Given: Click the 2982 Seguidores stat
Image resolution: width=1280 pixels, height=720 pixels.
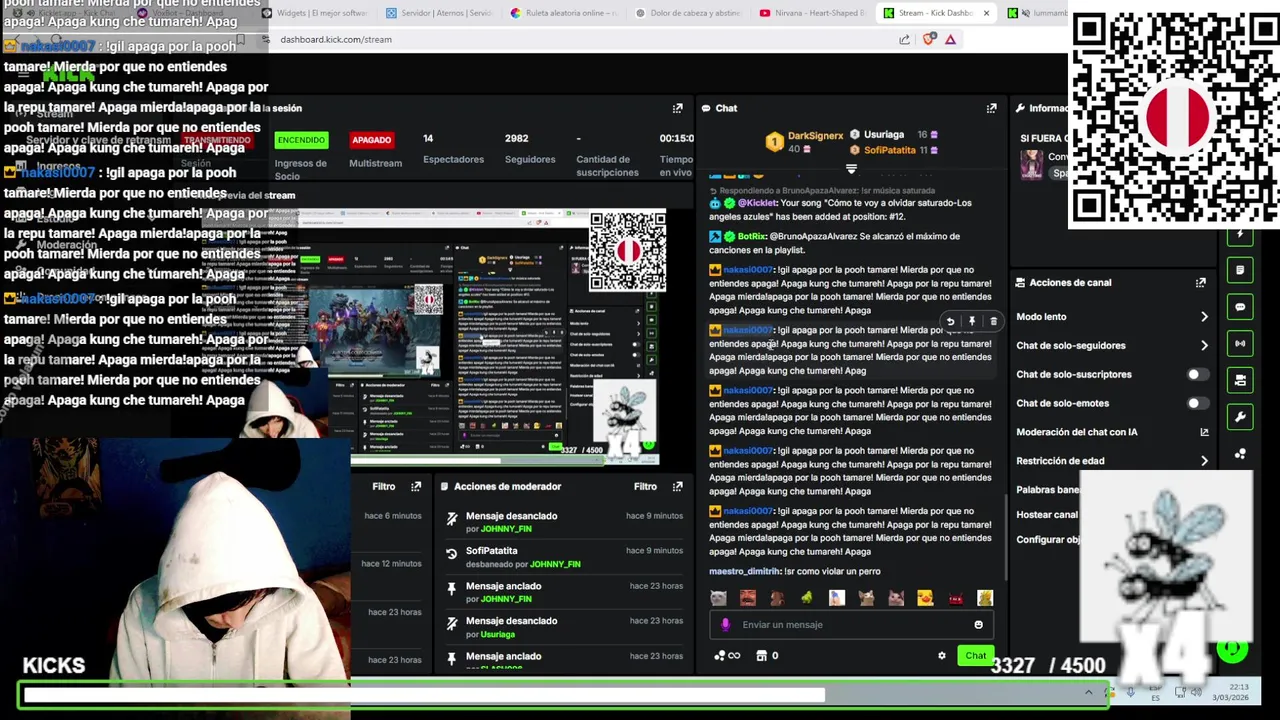Looking at the screenshot, I should 529,149.
